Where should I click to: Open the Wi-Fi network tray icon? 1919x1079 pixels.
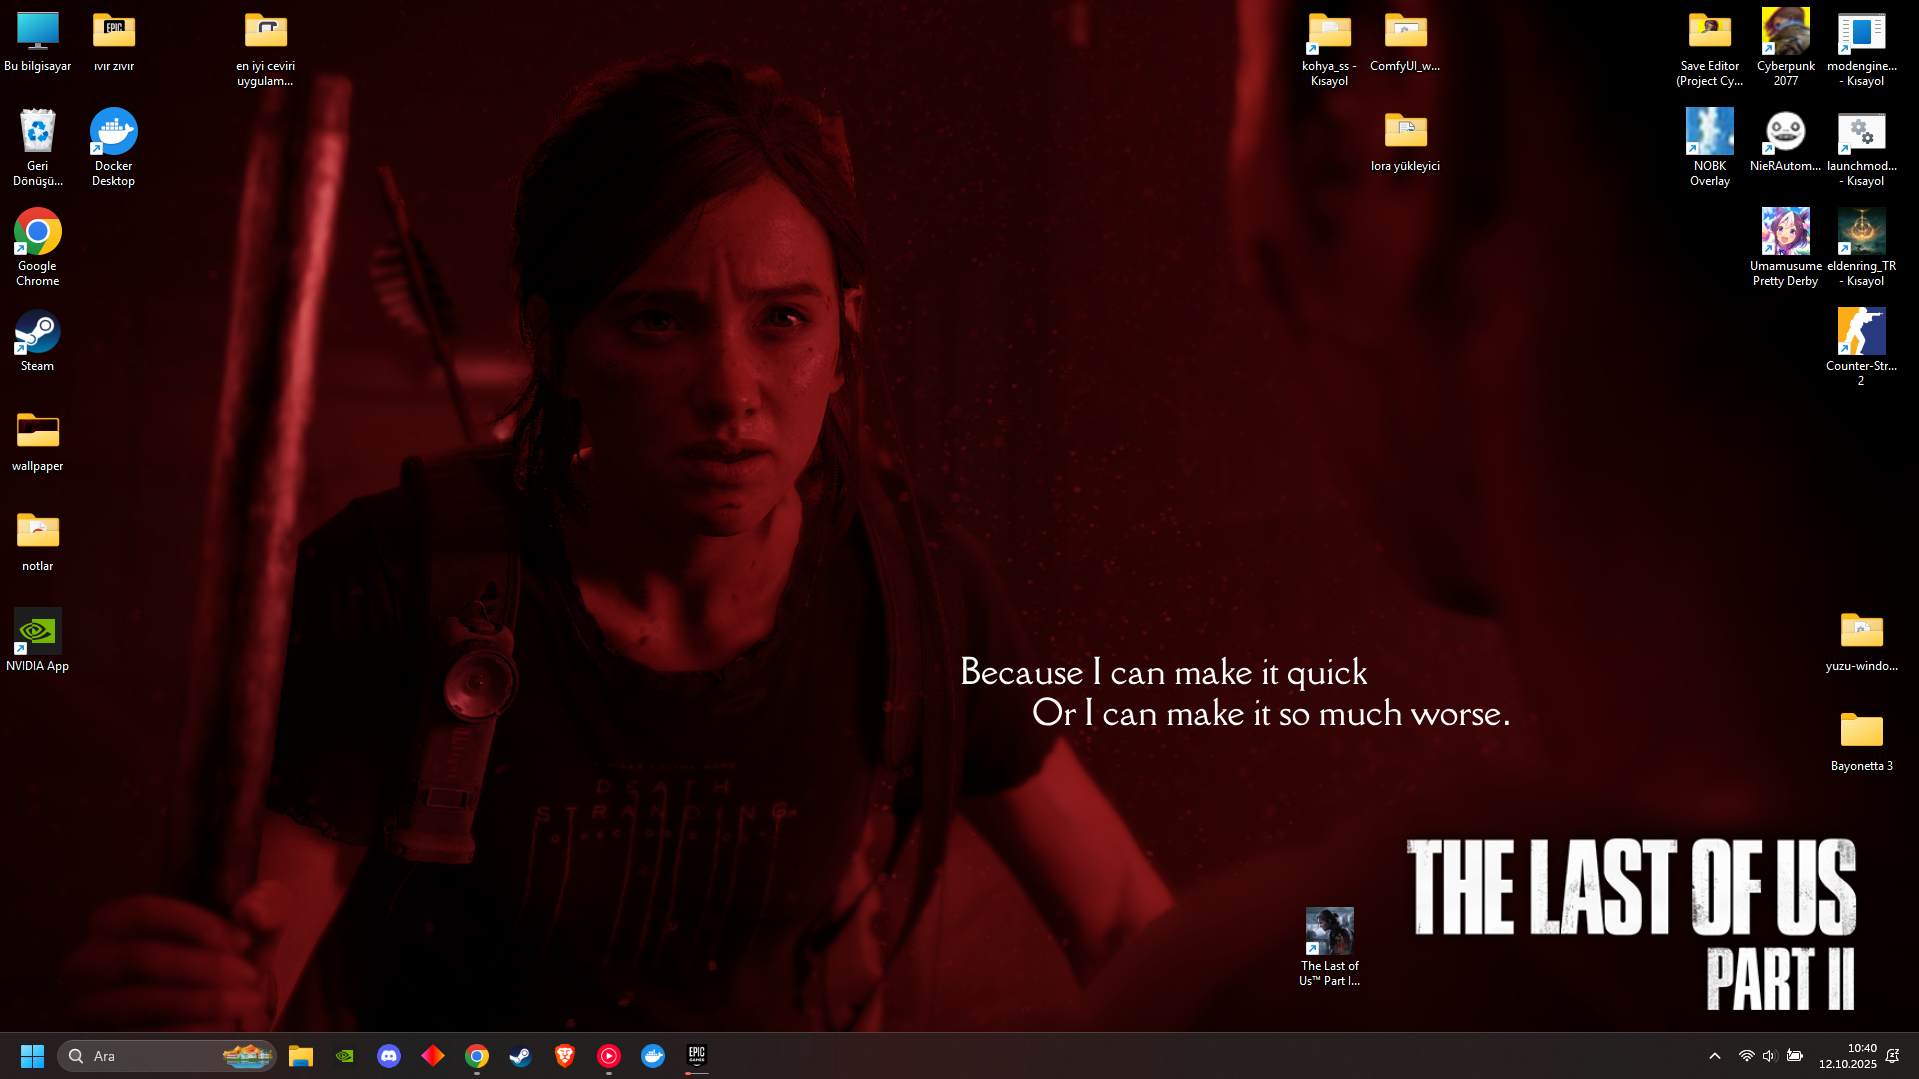(x=1746, y=1056)
